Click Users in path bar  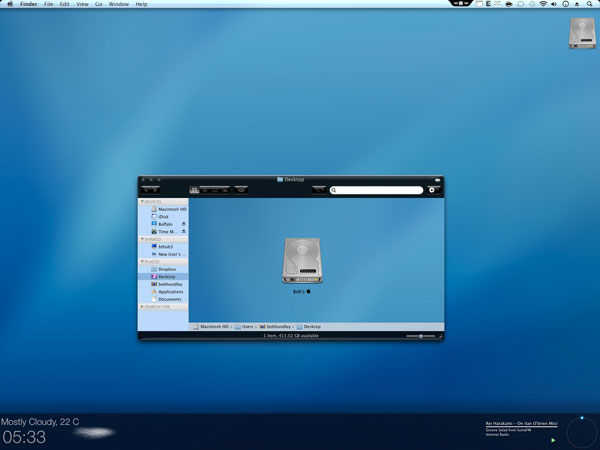click(x=244, y=327)
